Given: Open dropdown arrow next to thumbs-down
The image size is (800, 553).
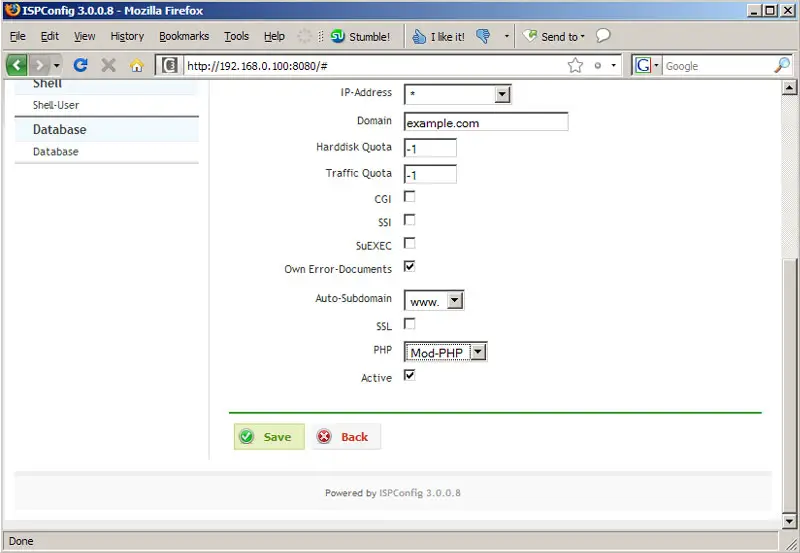Looking at the screenshot, I should (507, 36).
